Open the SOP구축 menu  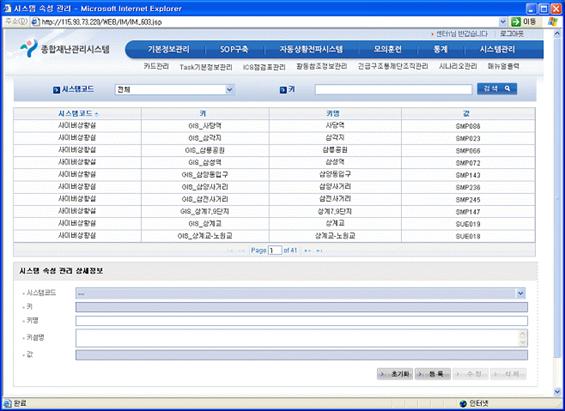click(x=234, y=49)
